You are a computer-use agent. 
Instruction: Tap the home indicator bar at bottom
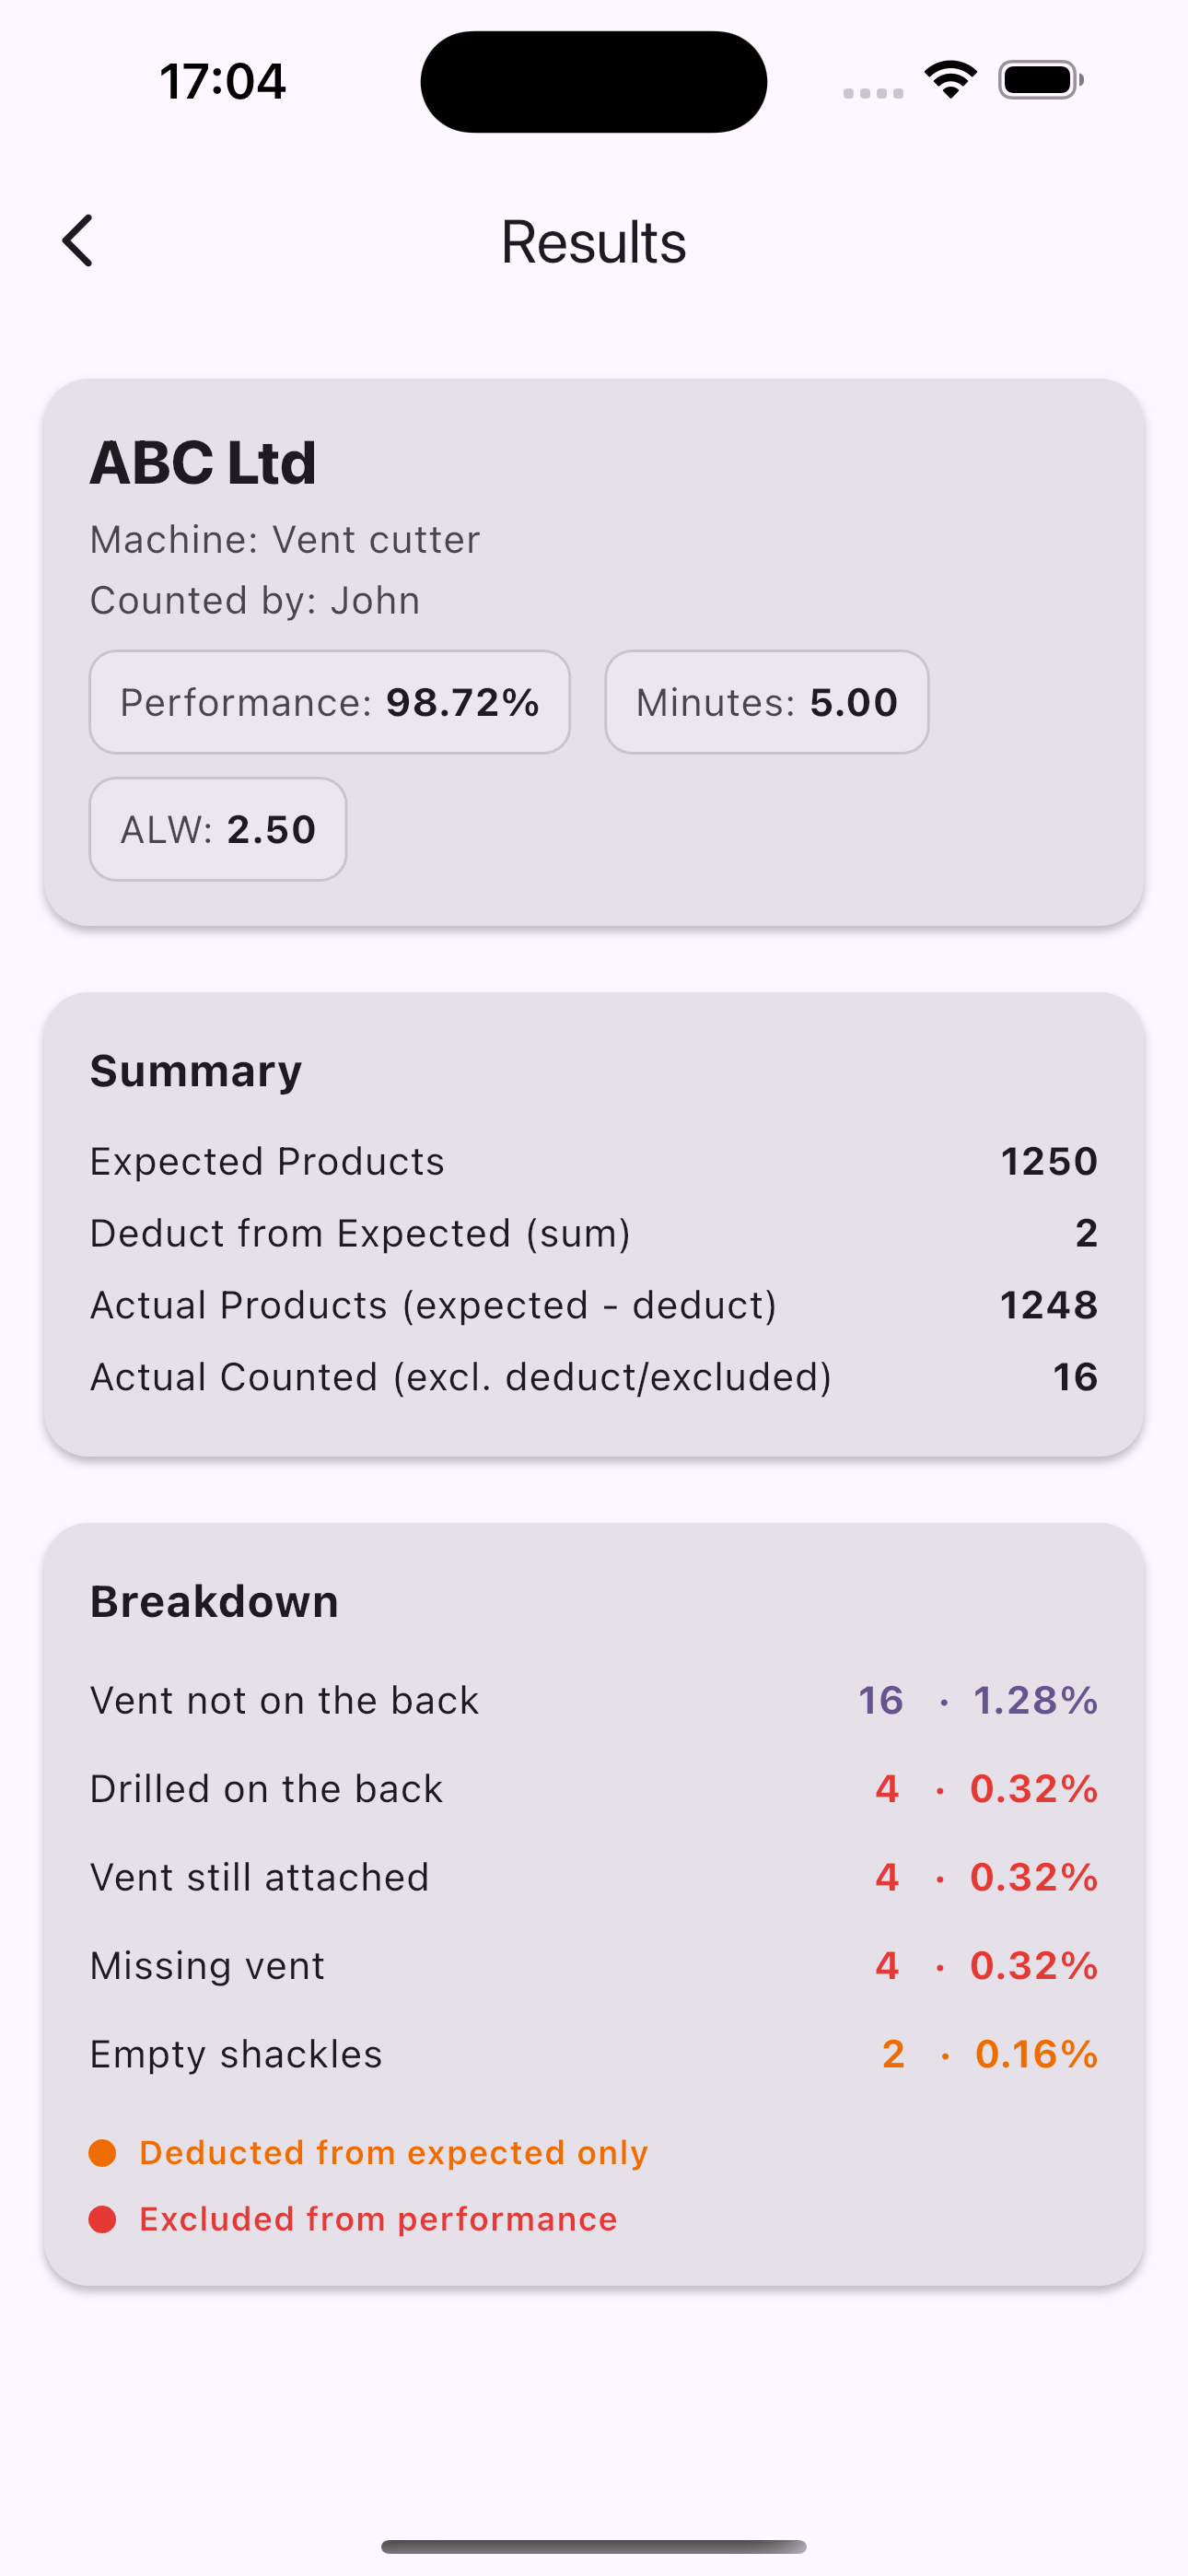point(594,2545)
